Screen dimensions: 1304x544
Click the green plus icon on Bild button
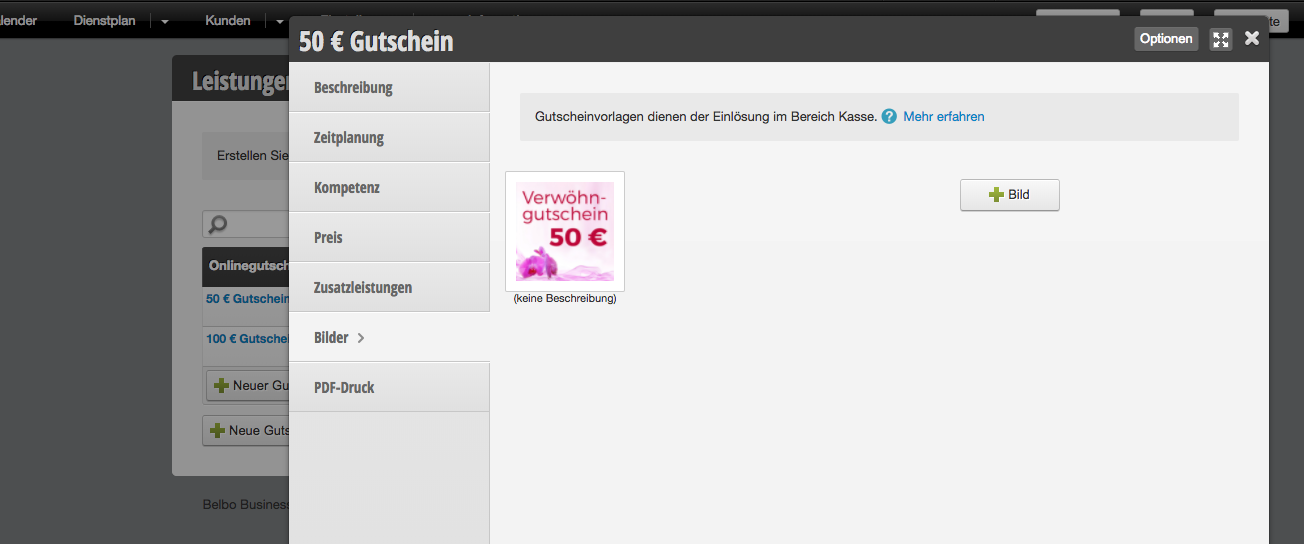coord(996,195)
